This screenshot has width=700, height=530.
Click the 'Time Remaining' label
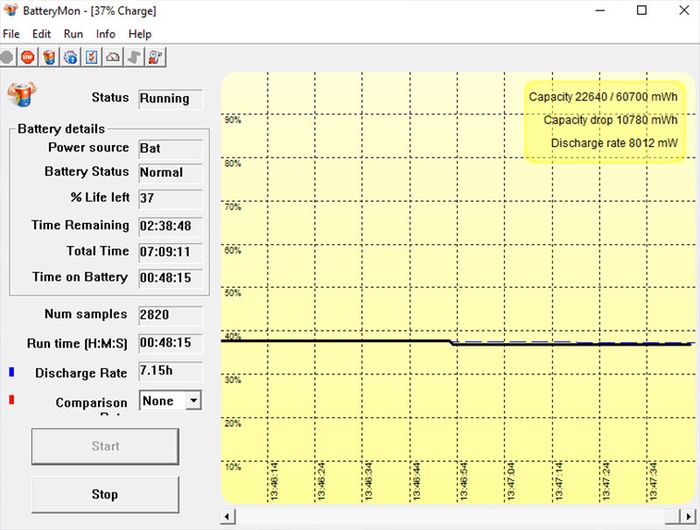(80, 225)
